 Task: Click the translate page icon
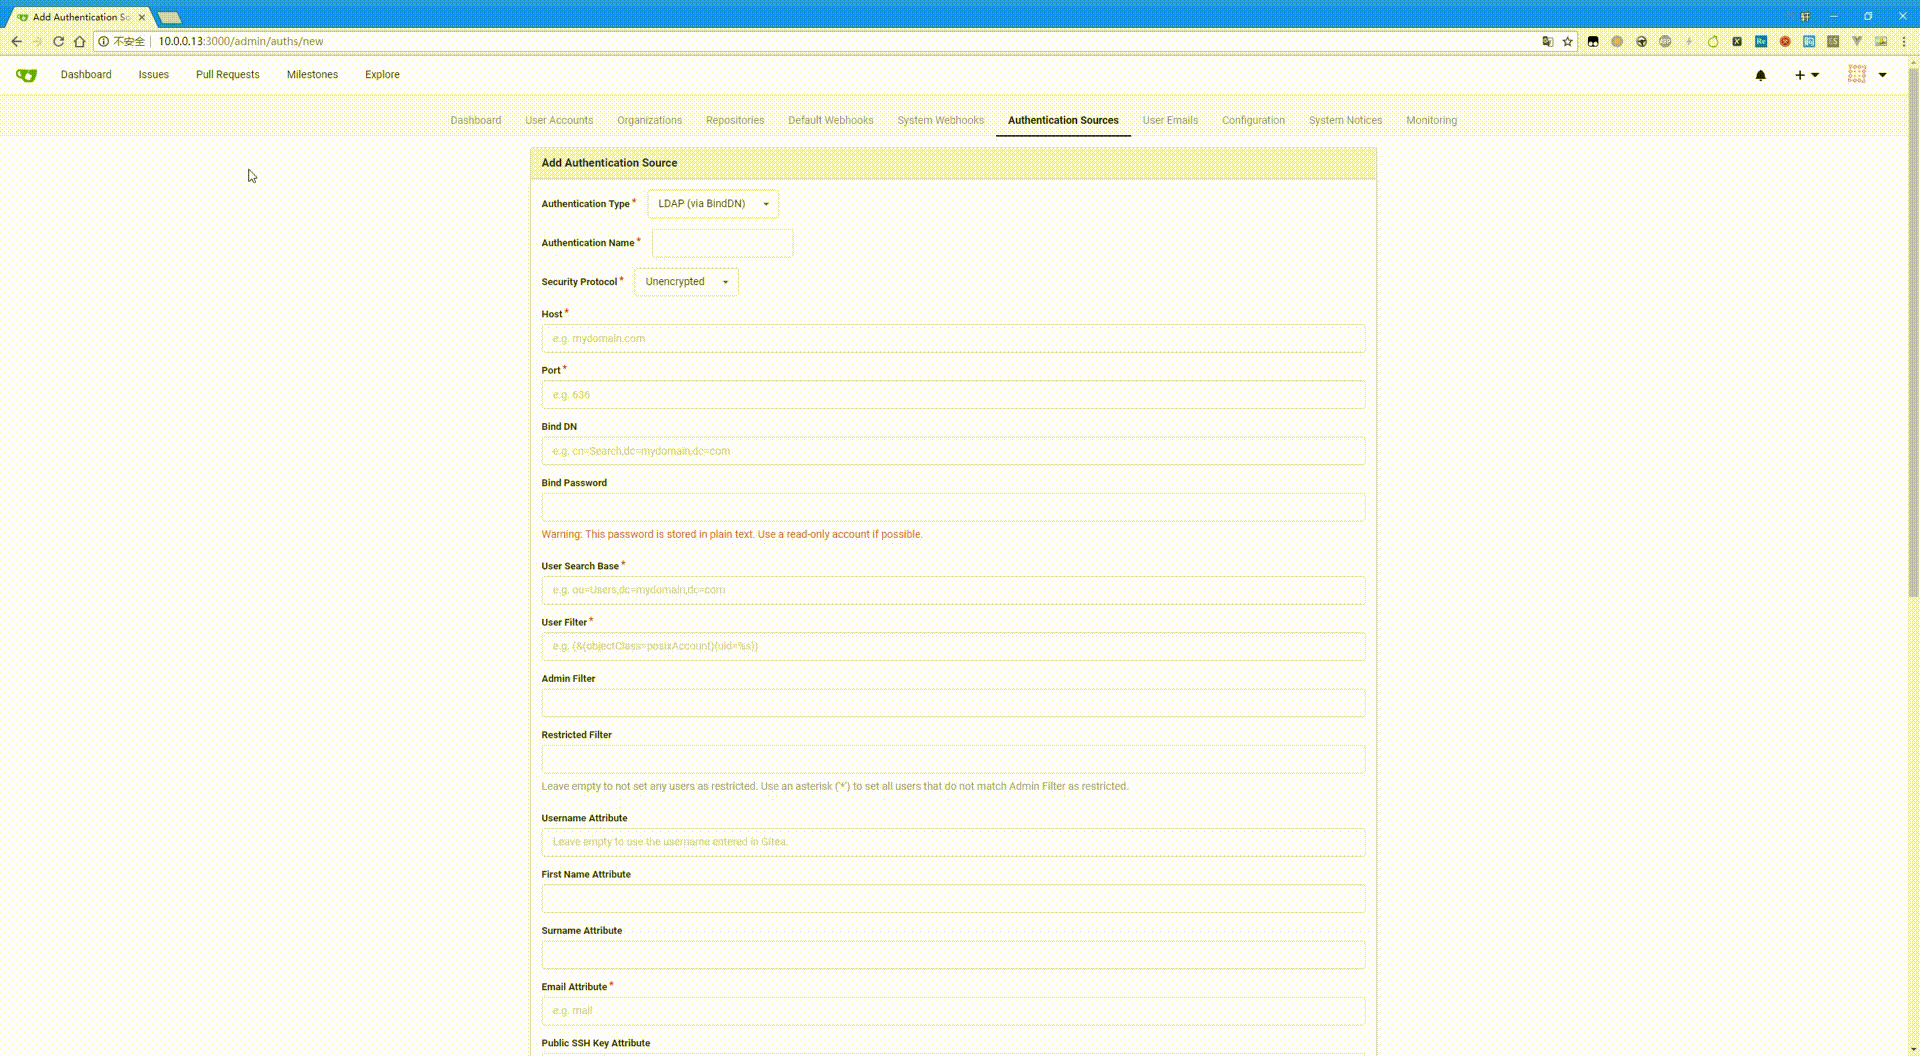(x=1547, y=41)
